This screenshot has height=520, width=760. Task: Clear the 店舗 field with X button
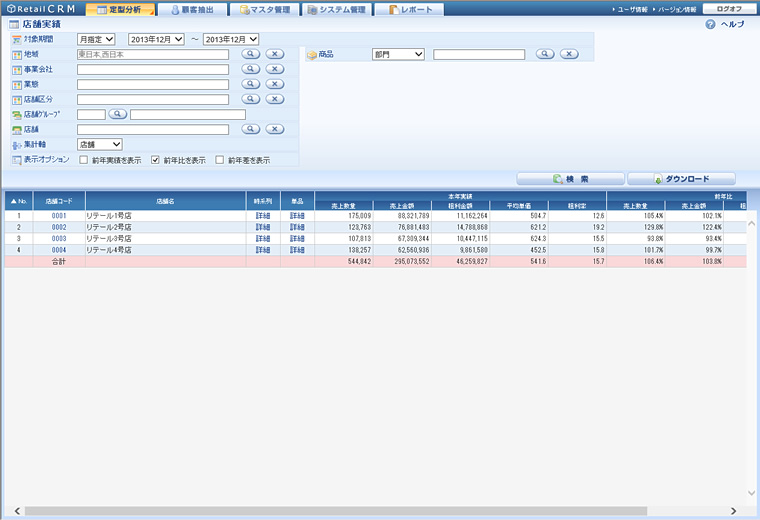point(275,129)
